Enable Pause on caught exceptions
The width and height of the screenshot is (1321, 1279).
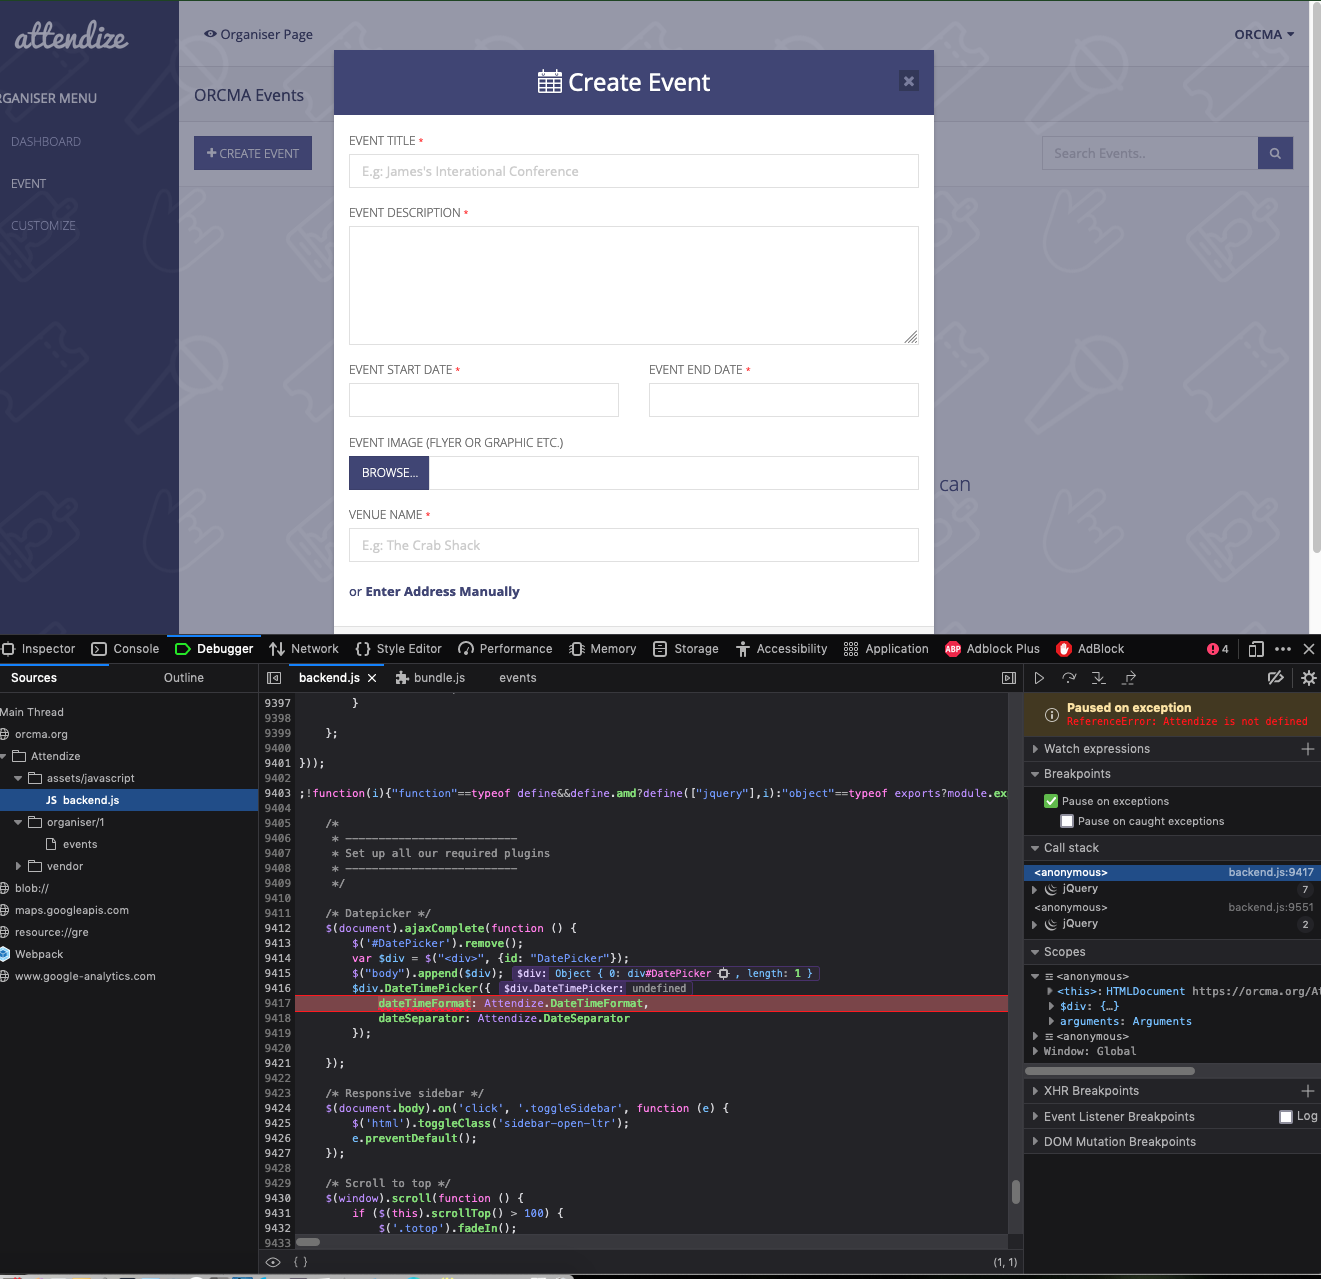pos(1067,821)
